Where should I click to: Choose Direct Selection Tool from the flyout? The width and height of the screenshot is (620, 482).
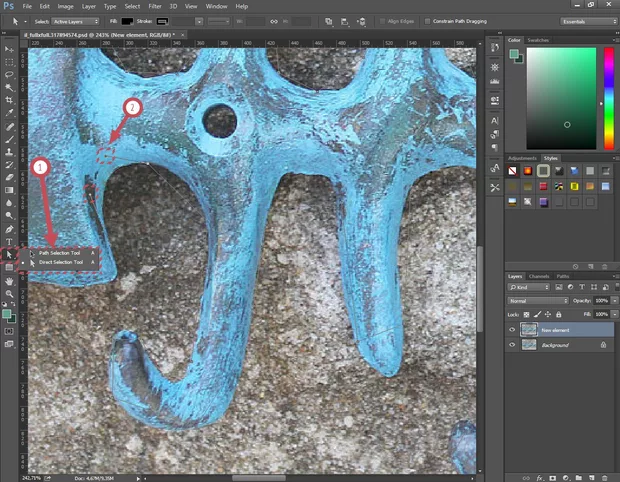(x=61, y=262)
